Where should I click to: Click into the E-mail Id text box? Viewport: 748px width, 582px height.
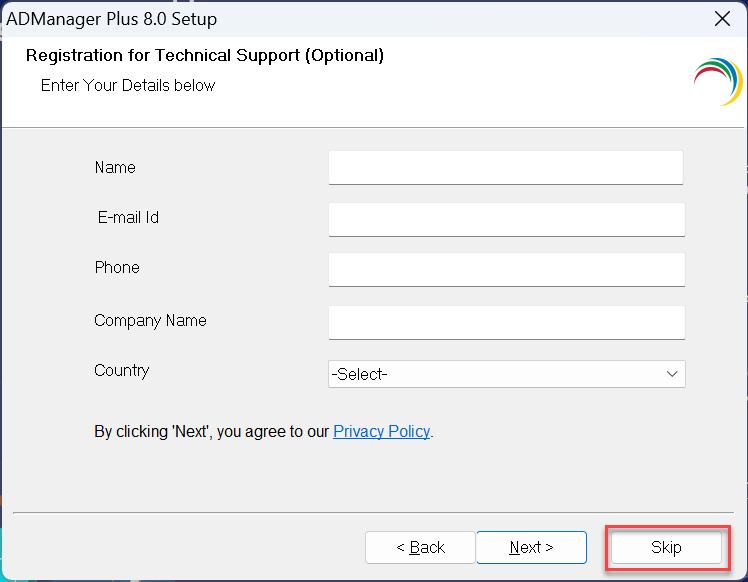click(505, 219)
